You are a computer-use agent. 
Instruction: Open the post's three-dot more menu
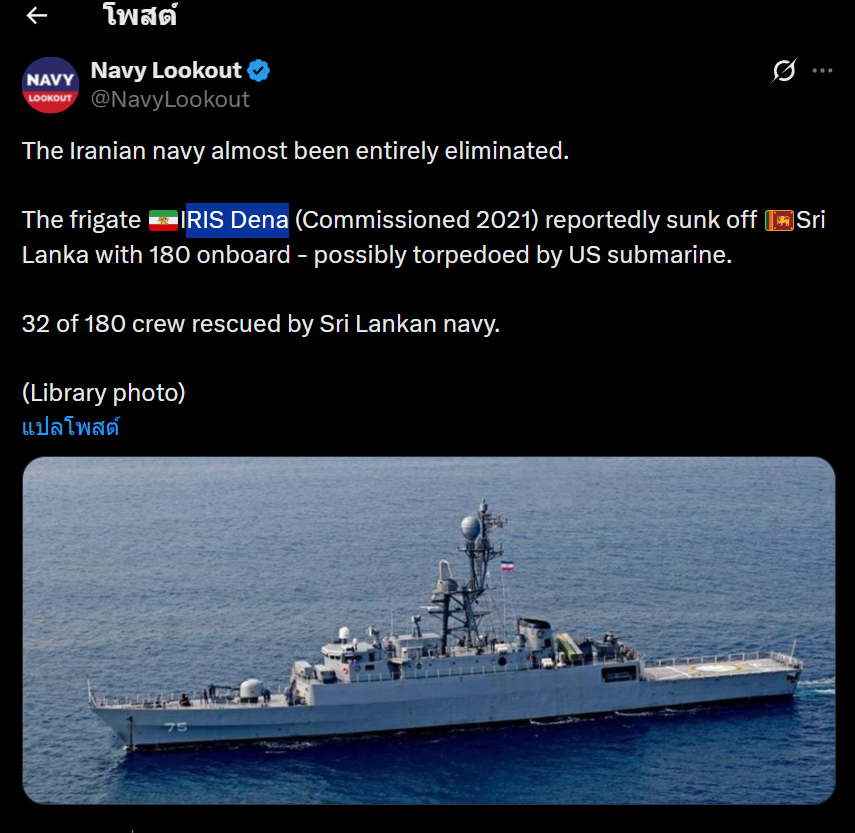(822, 70)
